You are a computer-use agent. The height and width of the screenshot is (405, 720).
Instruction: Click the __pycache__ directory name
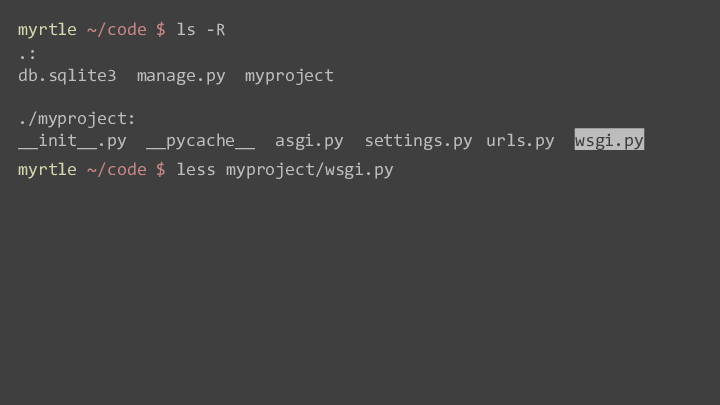[201, 141]
